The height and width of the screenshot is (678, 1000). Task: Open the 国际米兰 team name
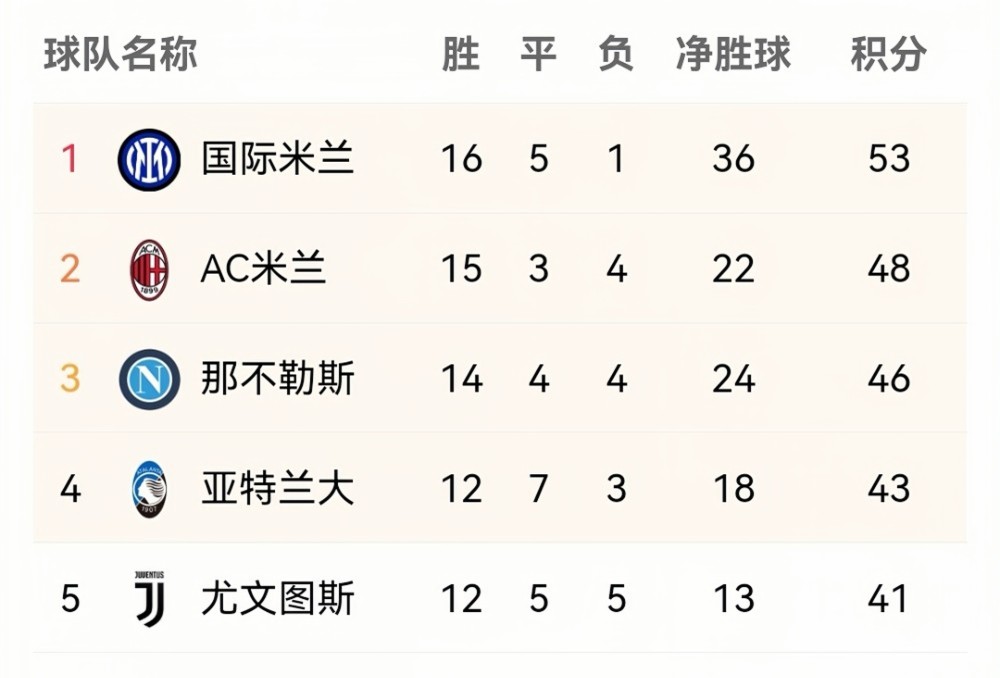[277, 158]
